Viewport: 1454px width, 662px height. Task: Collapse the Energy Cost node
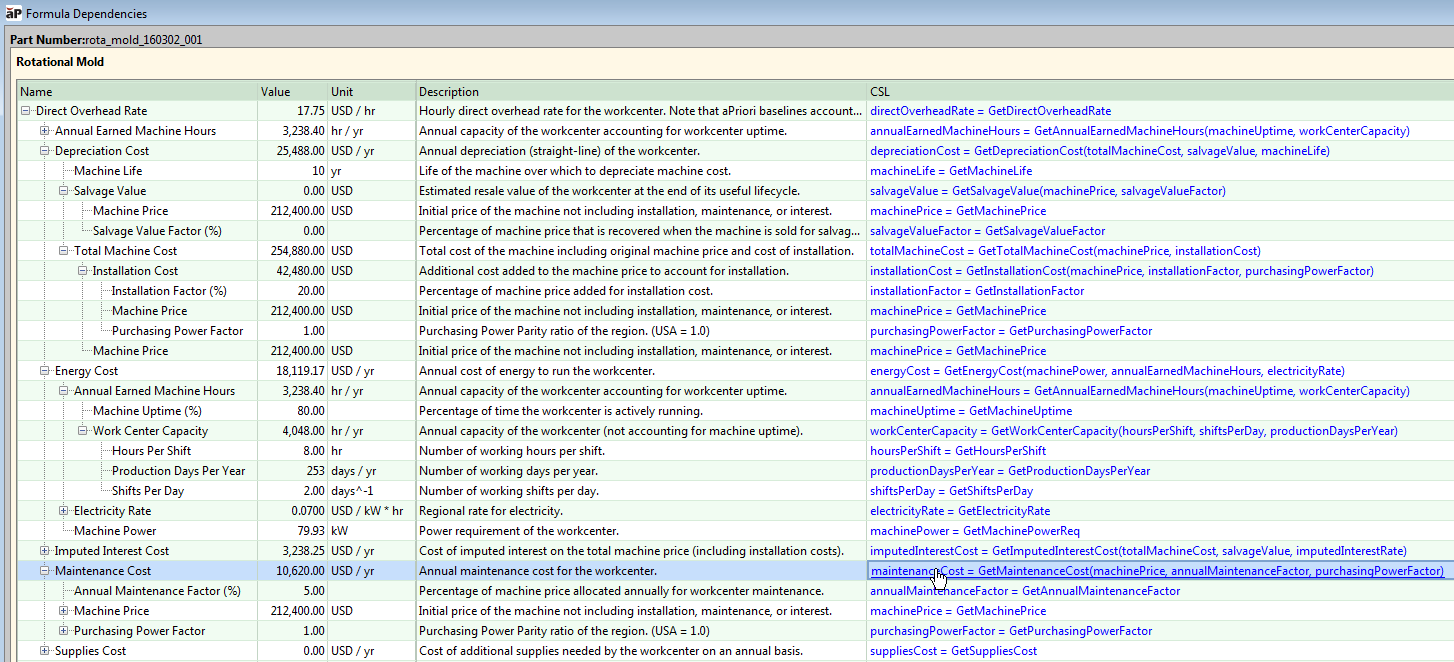pyautogui.click(x=44, y=371)
